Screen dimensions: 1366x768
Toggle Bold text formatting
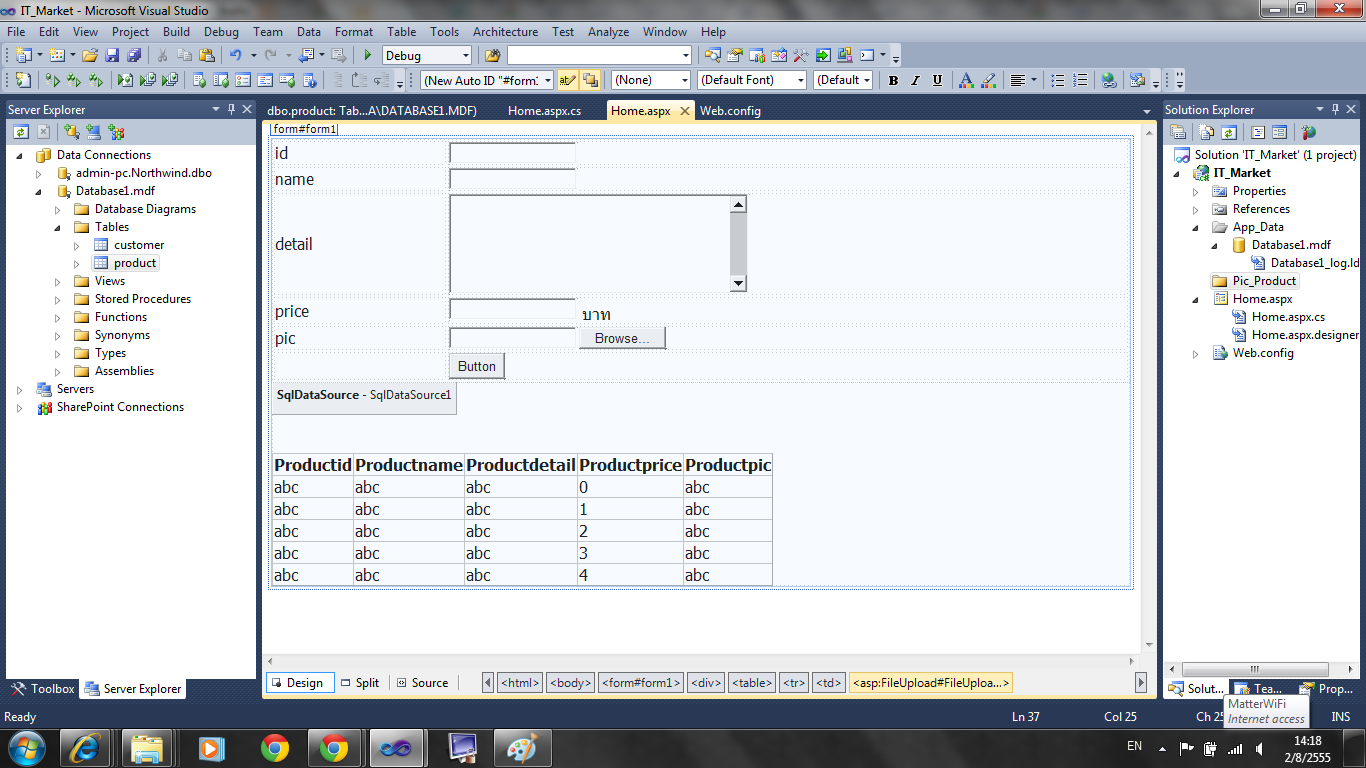(x=893, y=80)
